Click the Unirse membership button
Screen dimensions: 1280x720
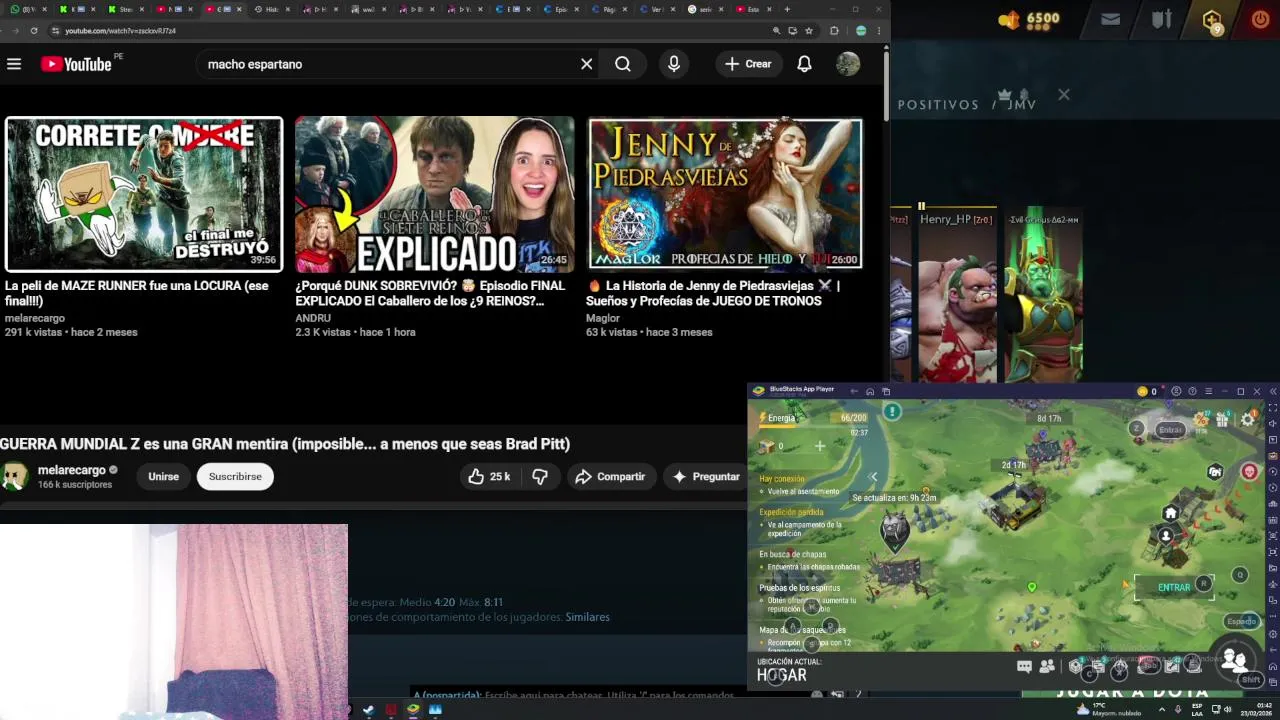pos(163,476)
